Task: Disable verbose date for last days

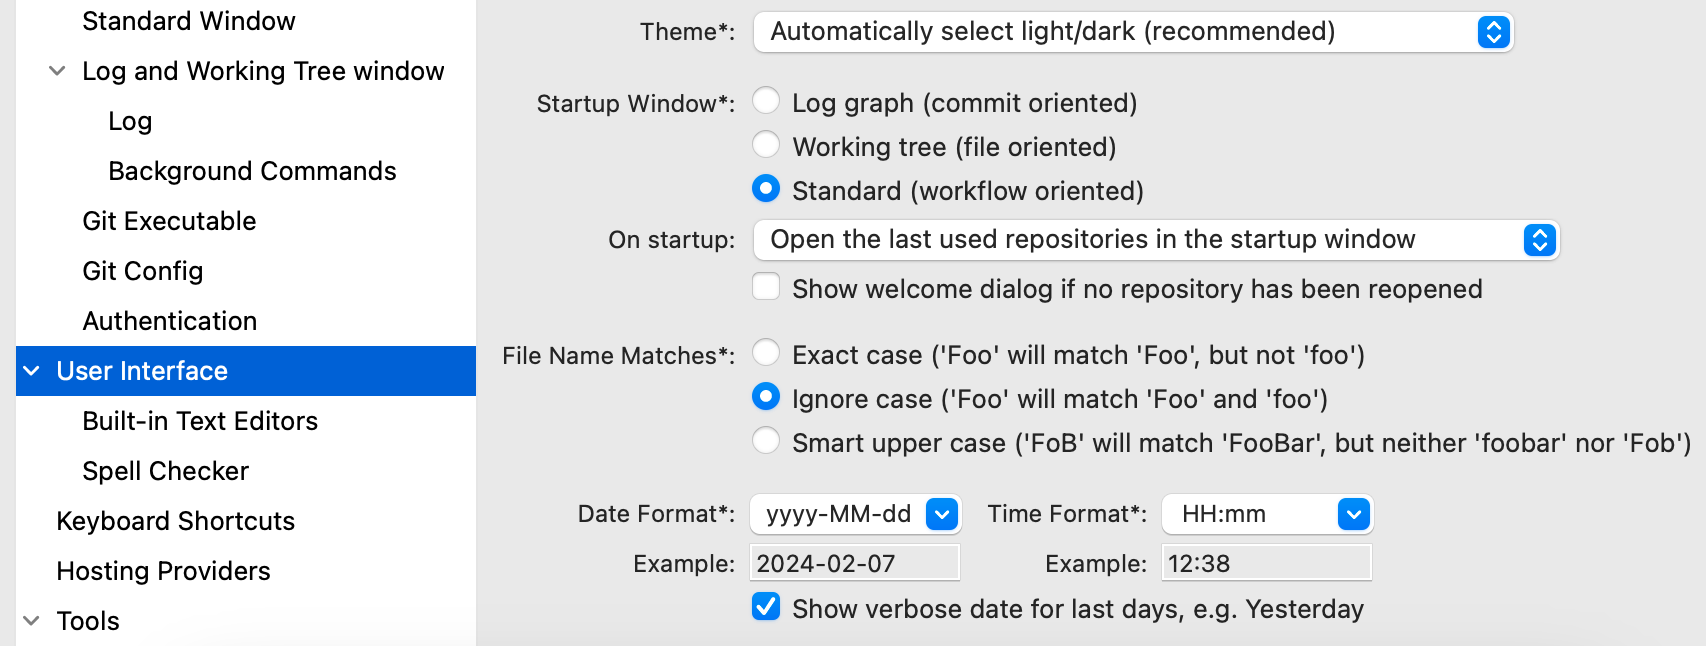Action: click(765, 607)
